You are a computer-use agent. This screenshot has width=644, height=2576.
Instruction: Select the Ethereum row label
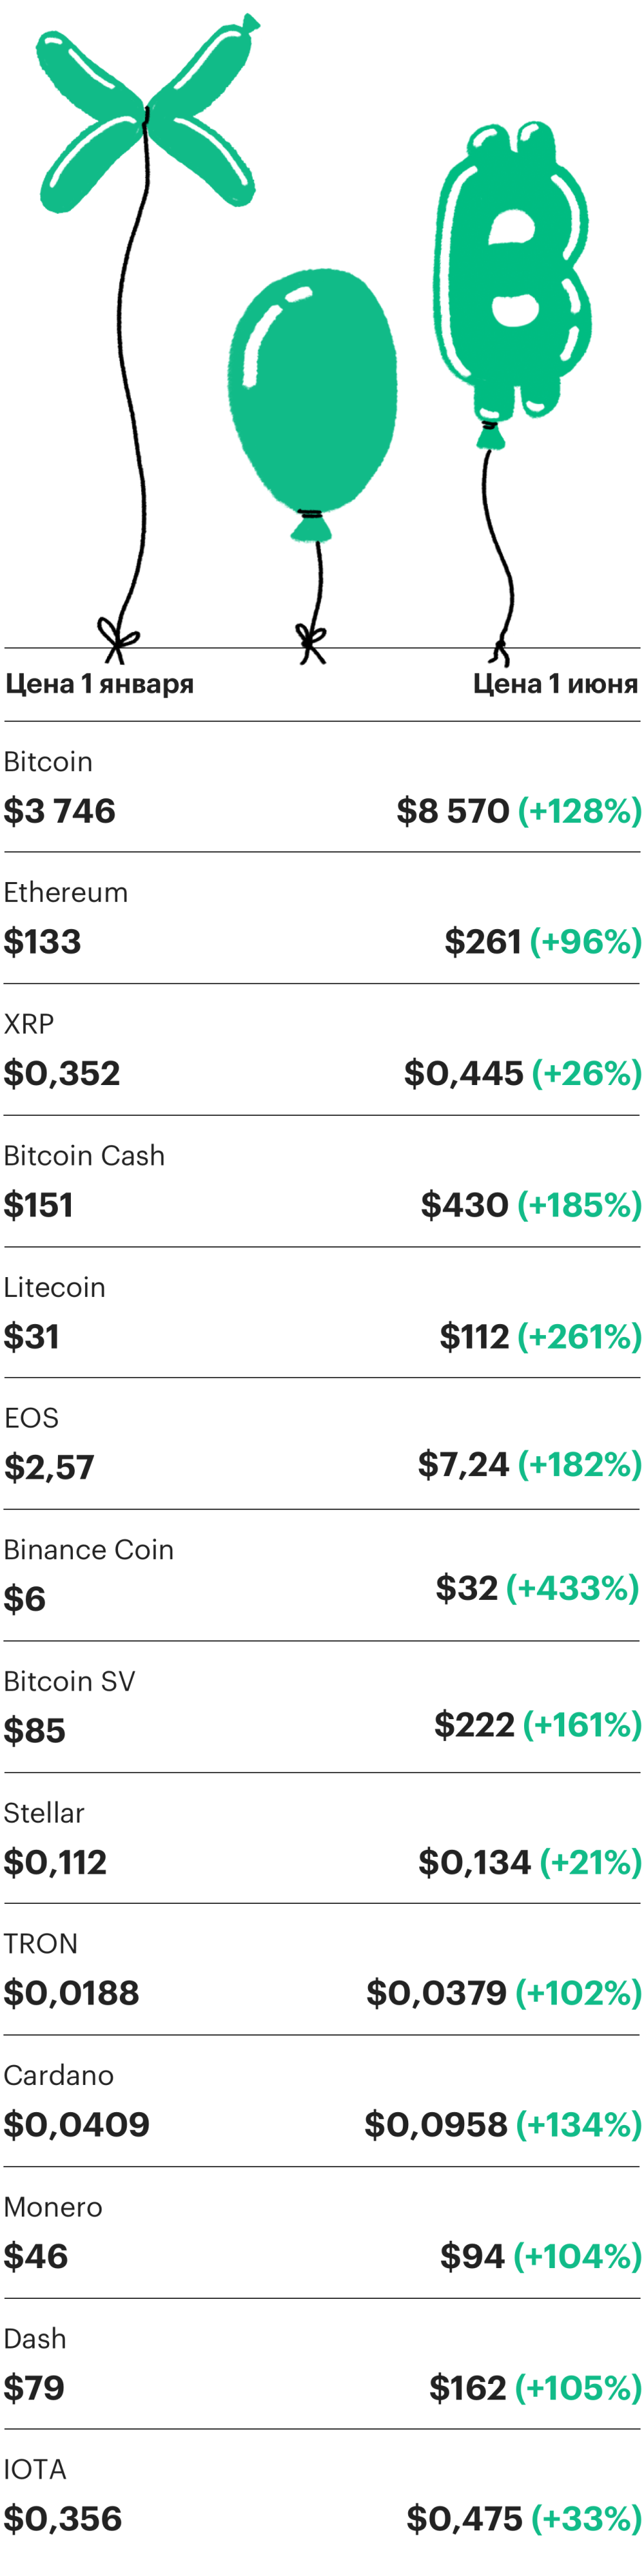(66, 893)
